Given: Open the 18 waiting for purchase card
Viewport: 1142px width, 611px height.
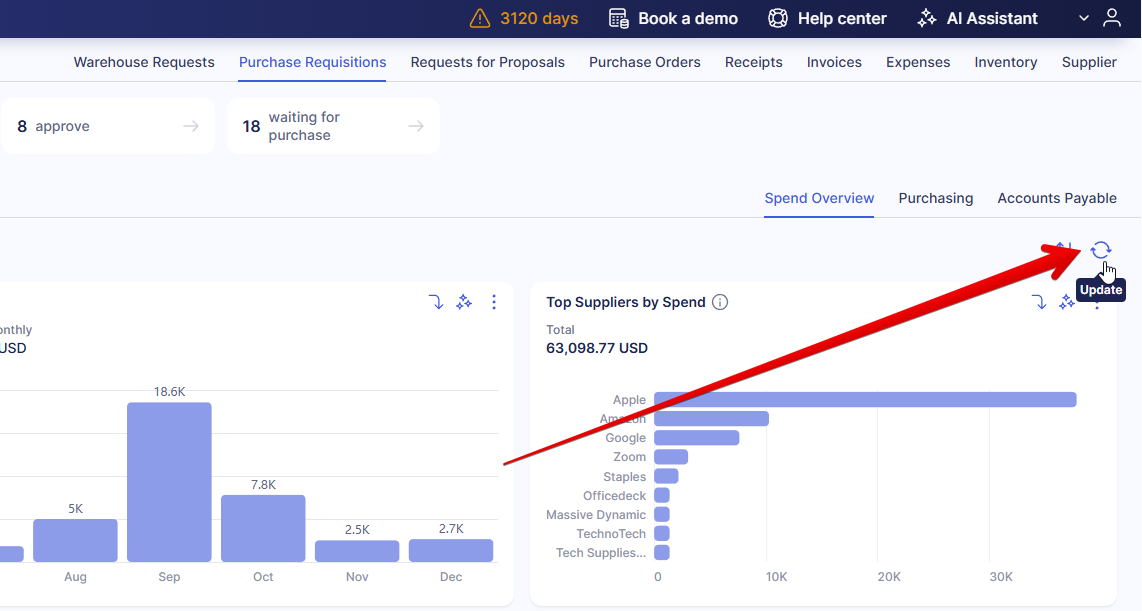Looking at the screenshot, I should pyautogui.click(x=333, y=126).
